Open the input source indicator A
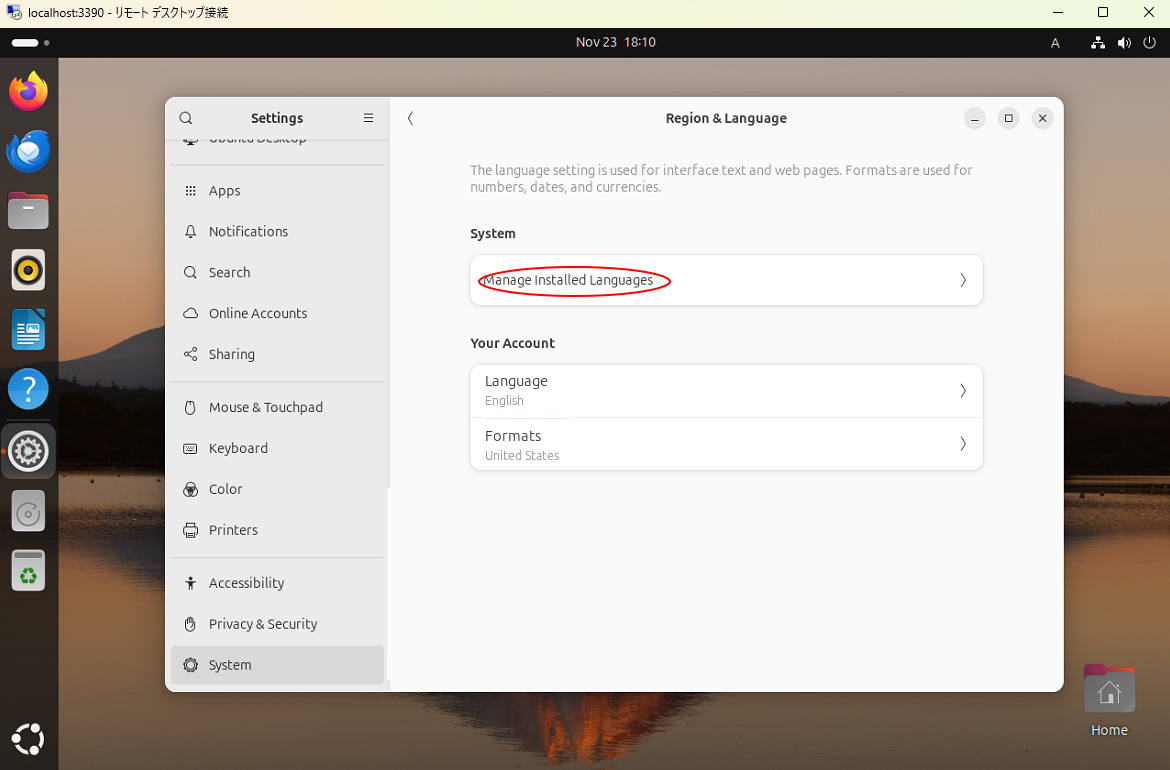The width and height of the screenshot is (1170, 770). coord(1055,43)
